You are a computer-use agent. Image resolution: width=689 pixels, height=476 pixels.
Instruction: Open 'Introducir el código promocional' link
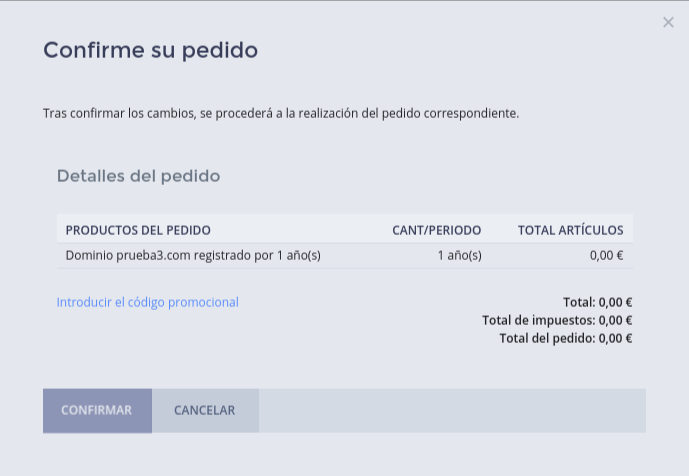pos(147,302)
